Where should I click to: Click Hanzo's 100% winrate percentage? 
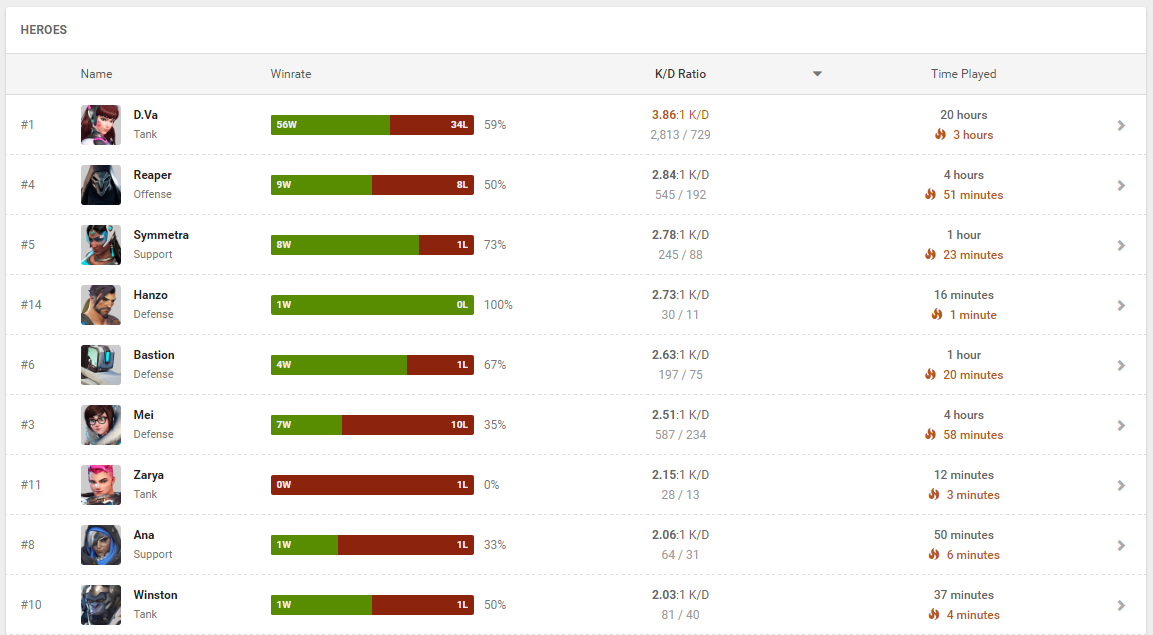pos(498,305)
